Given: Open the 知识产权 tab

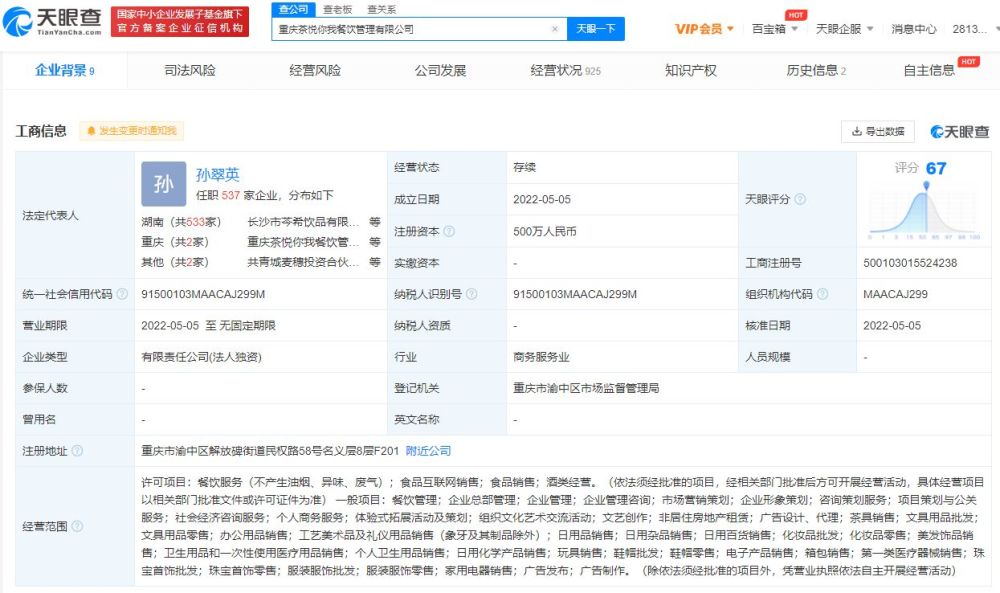Looking at the screenshot, I should [x=691, y=70].
